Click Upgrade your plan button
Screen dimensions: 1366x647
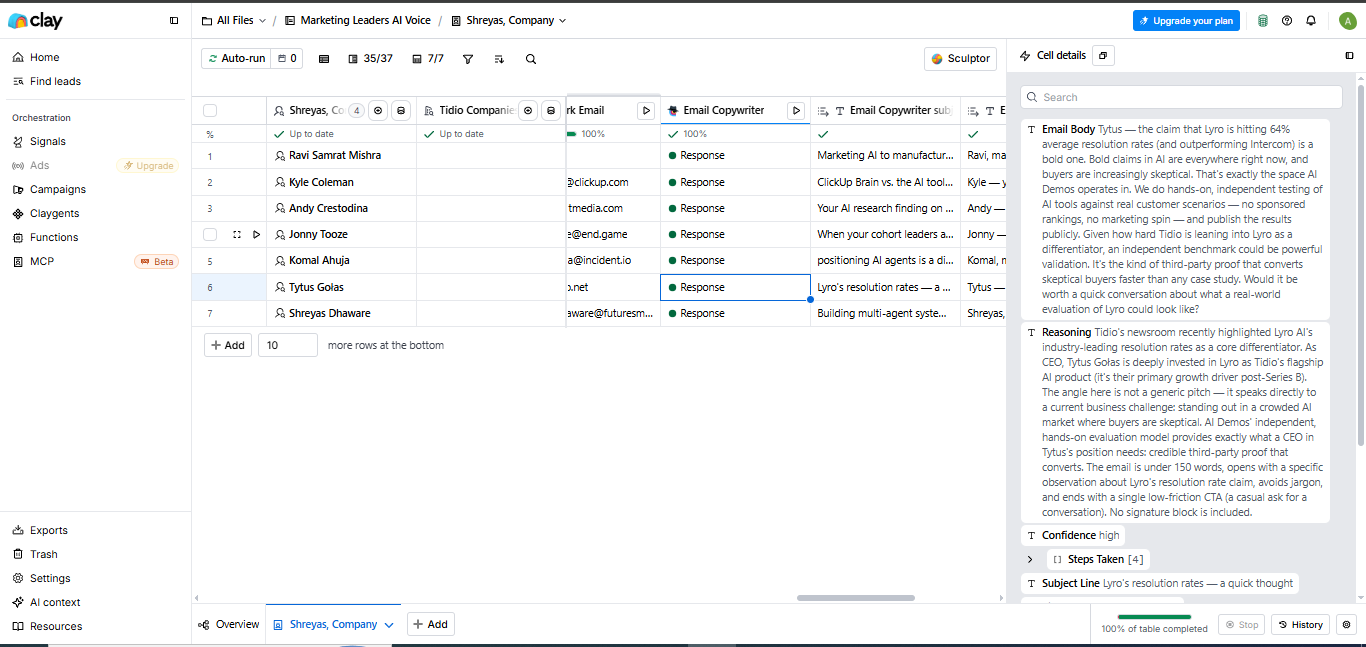tap(1186, 20)
